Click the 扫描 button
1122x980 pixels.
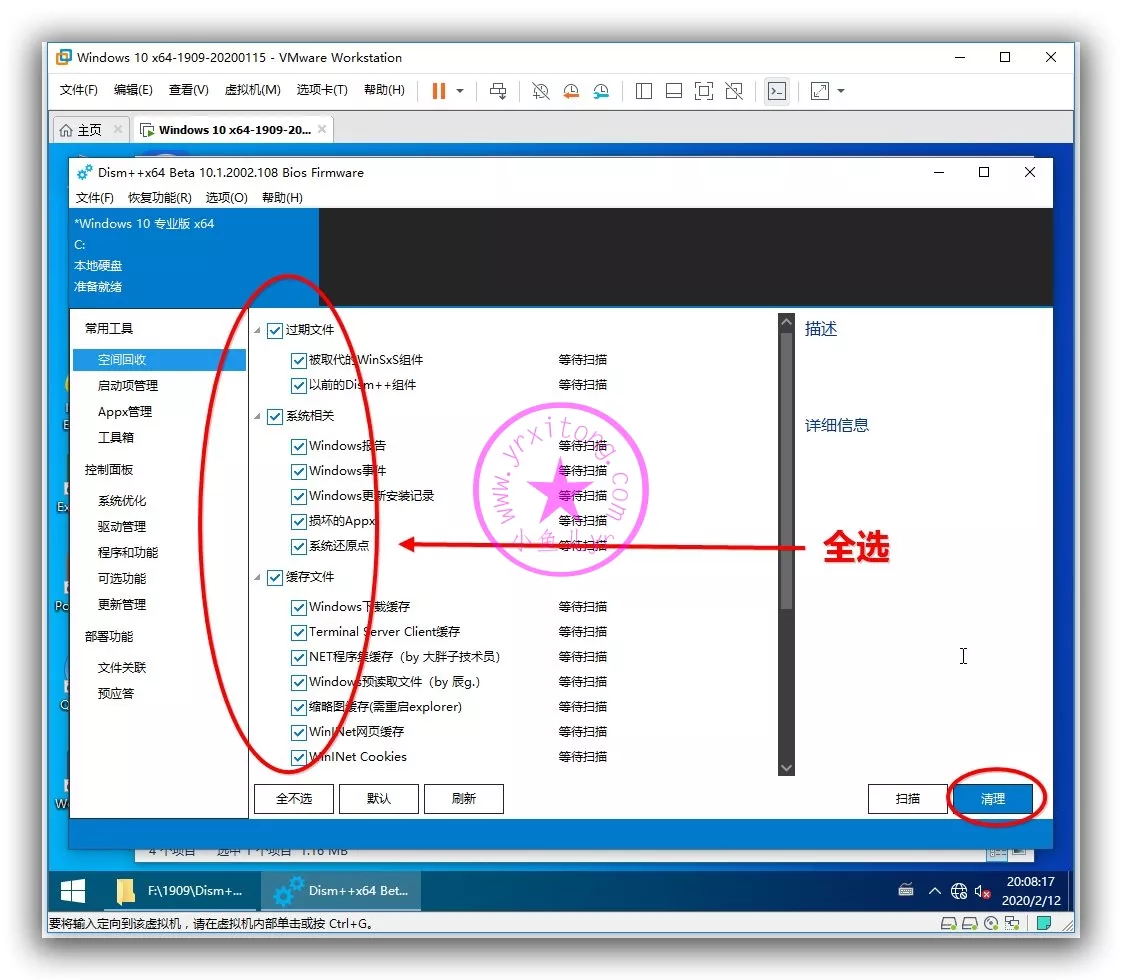click(x=907, y=799)
